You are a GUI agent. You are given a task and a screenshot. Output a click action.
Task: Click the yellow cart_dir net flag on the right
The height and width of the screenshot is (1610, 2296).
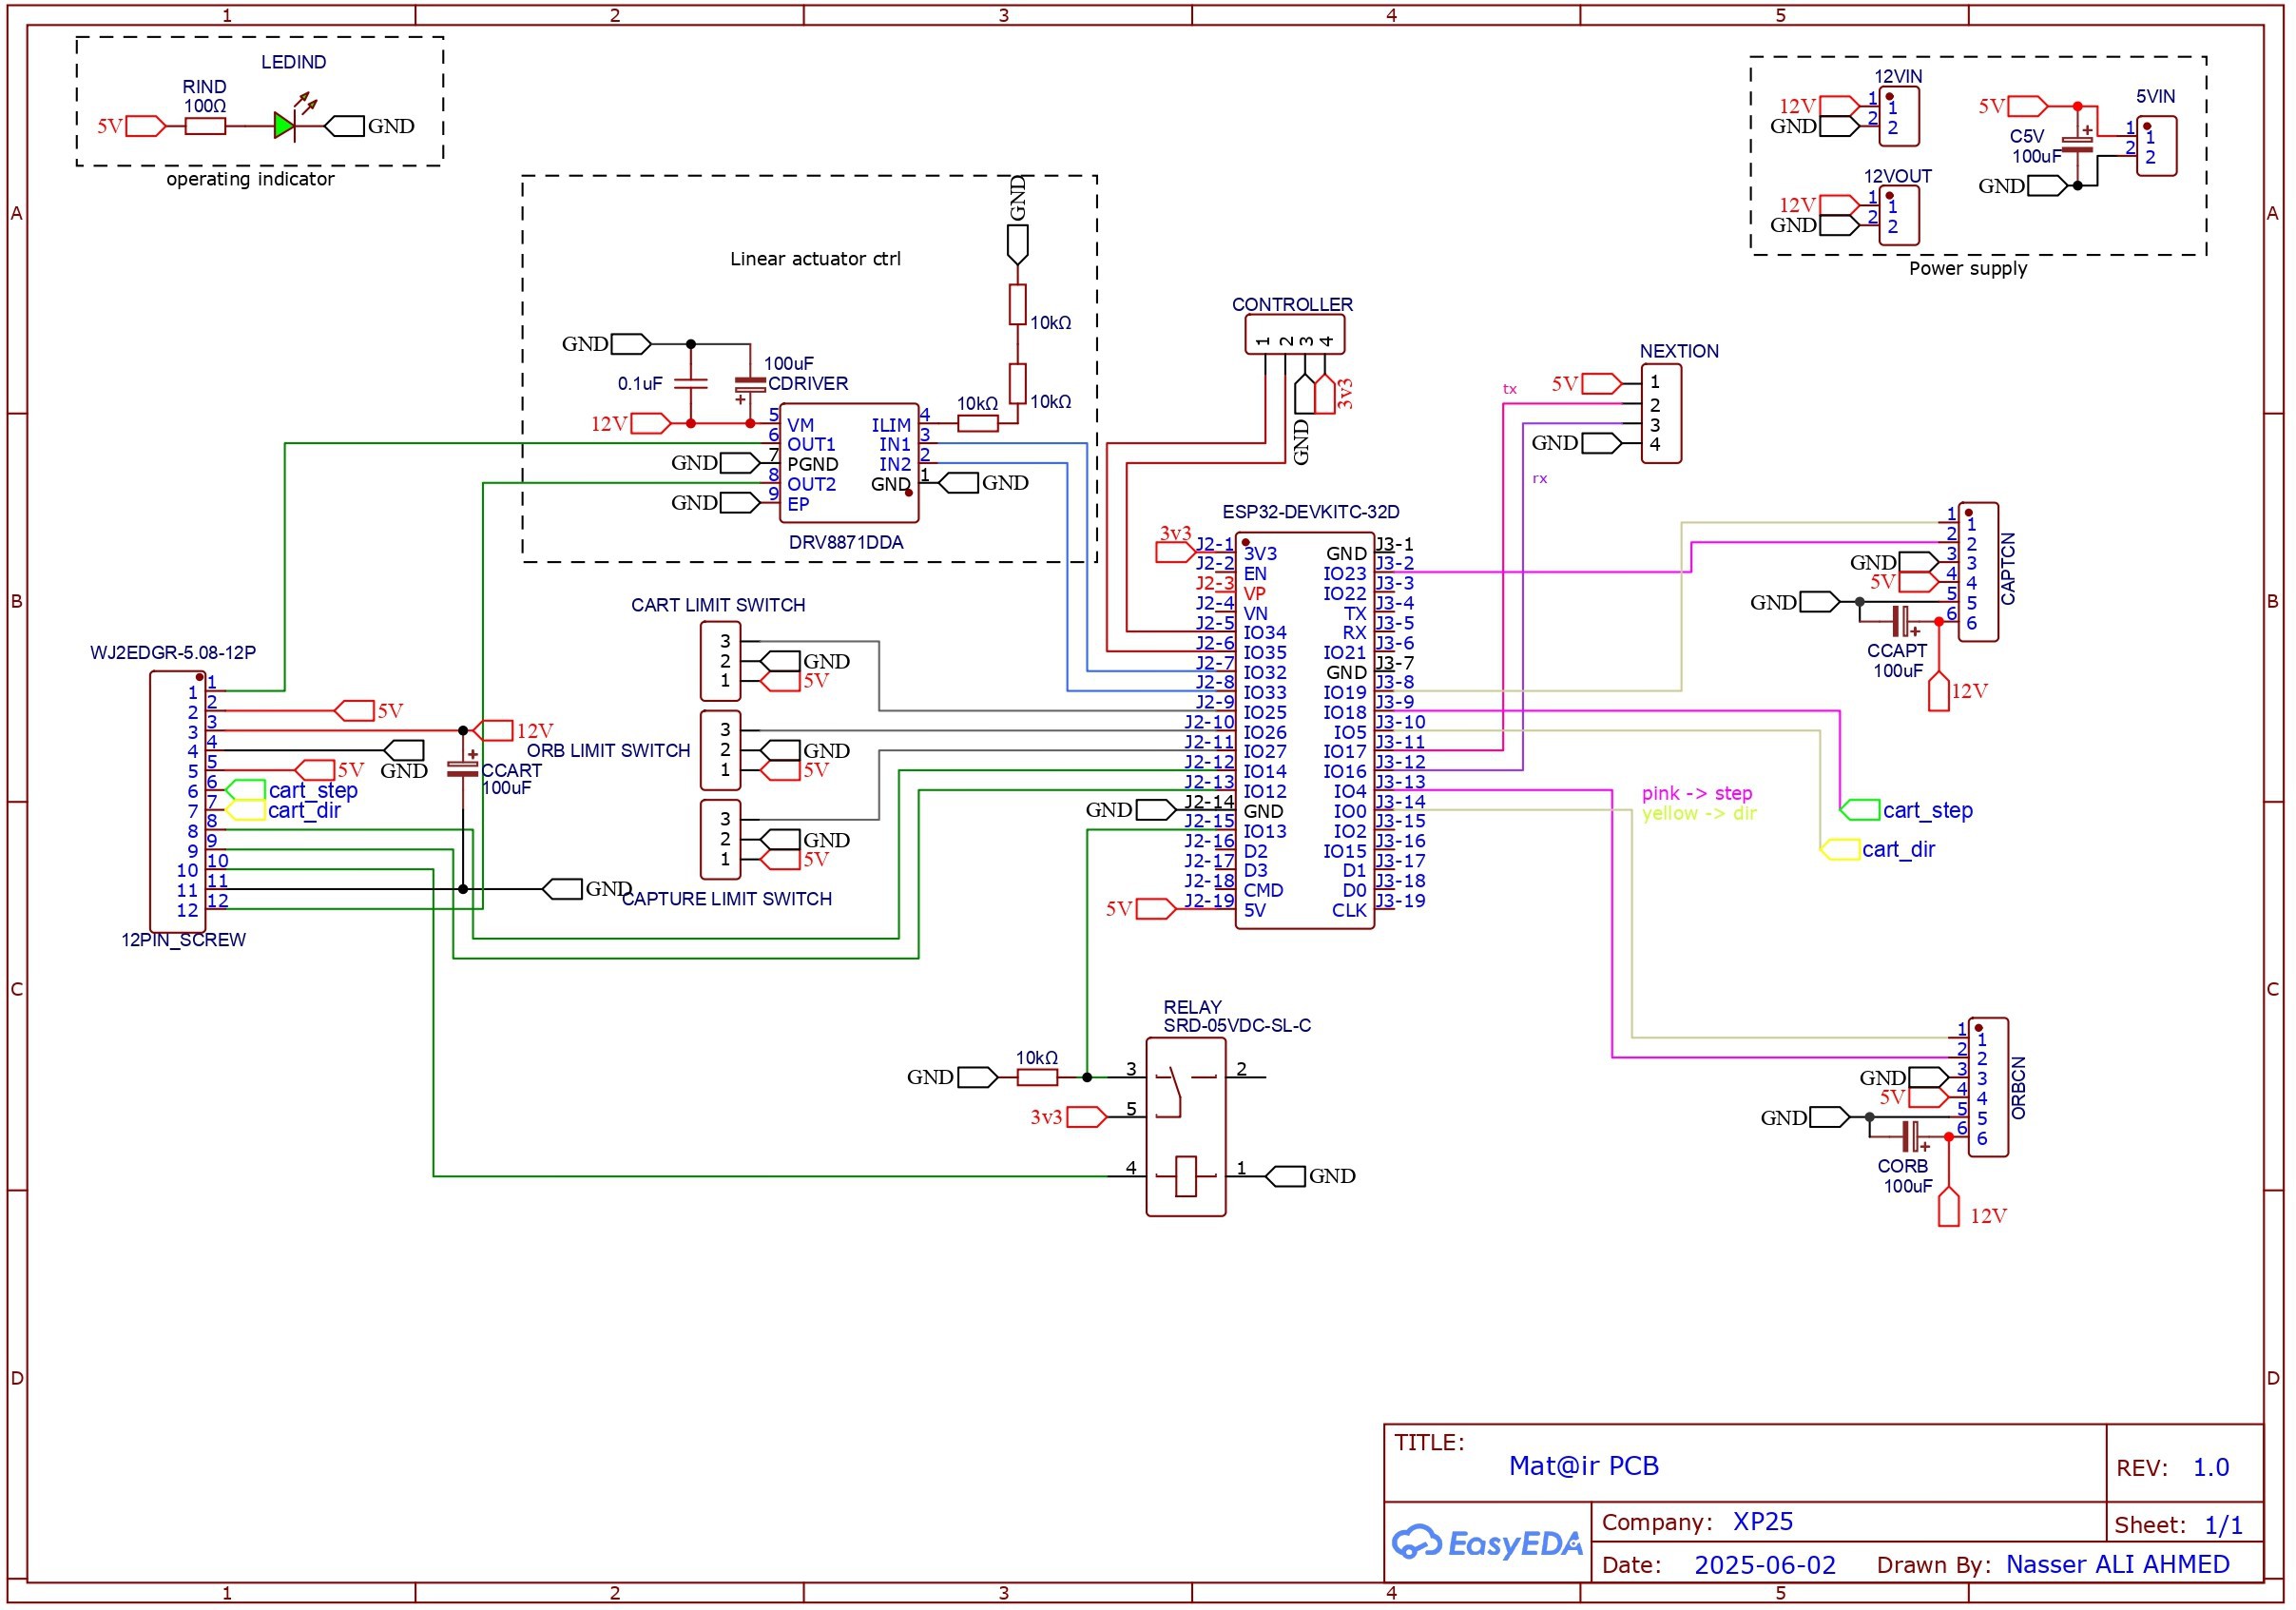[1840, 850]
